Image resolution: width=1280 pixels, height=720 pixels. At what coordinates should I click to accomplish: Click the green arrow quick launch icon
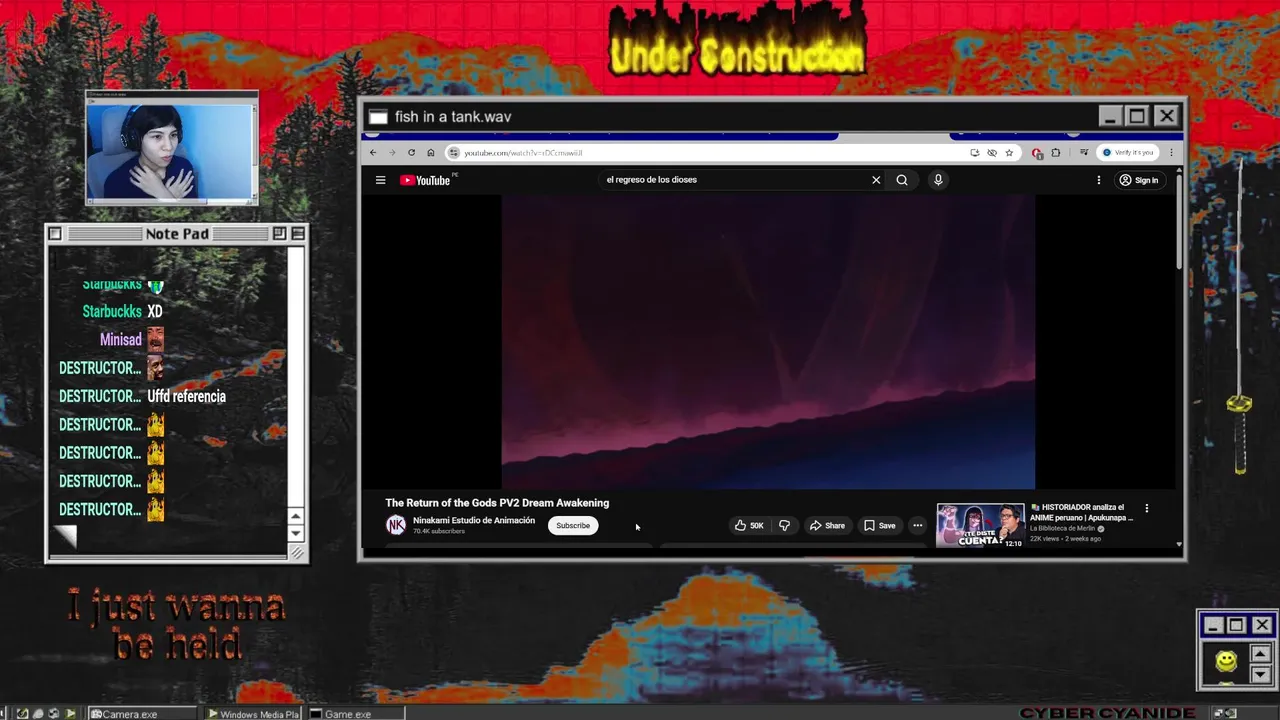[x=70, y=714]
